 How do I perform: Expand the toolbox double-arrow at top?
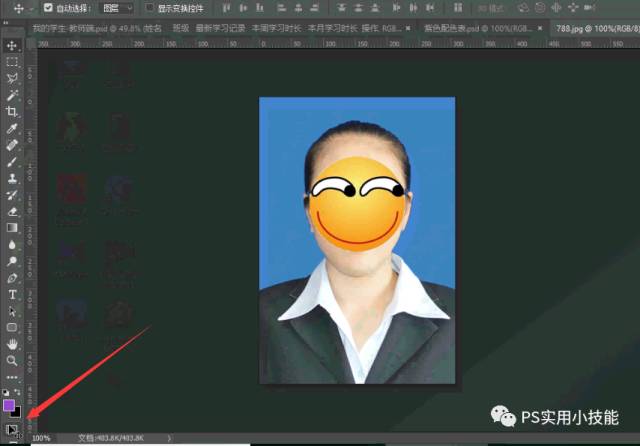point(6,22)
